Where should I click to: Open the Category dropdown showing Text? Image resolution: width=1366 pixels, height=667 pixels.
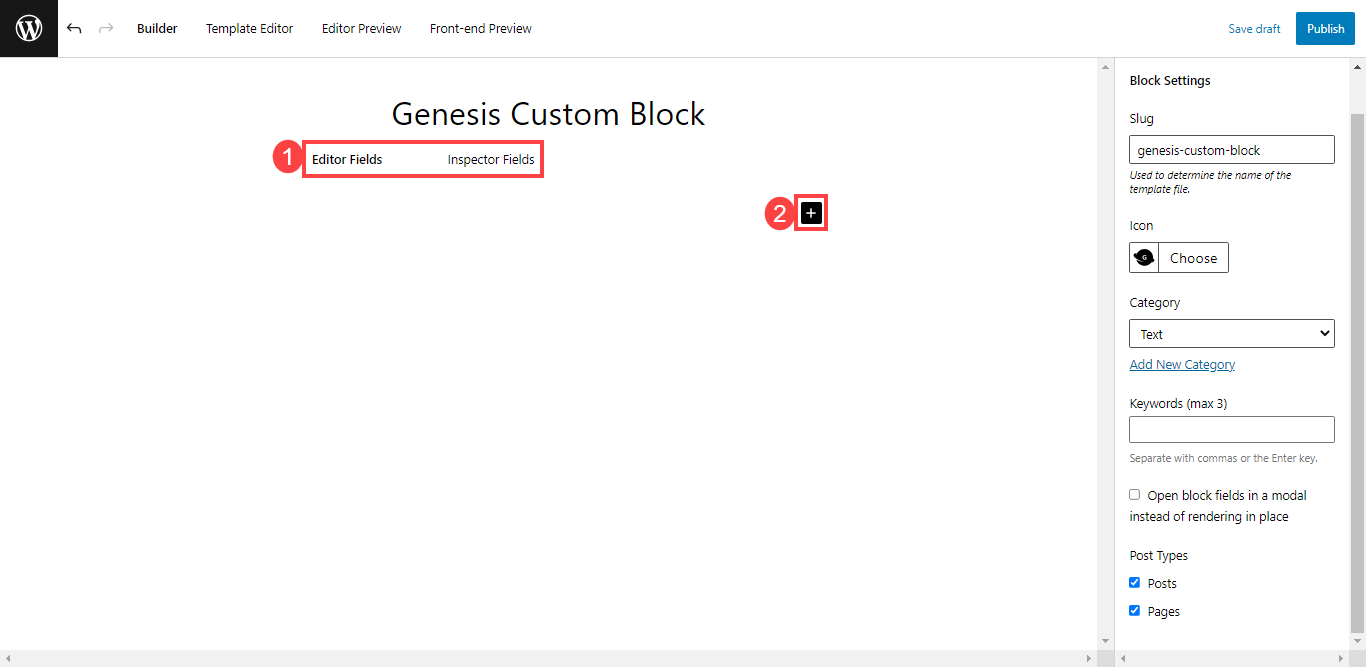pyautogui.click(x=1231, y=333)
